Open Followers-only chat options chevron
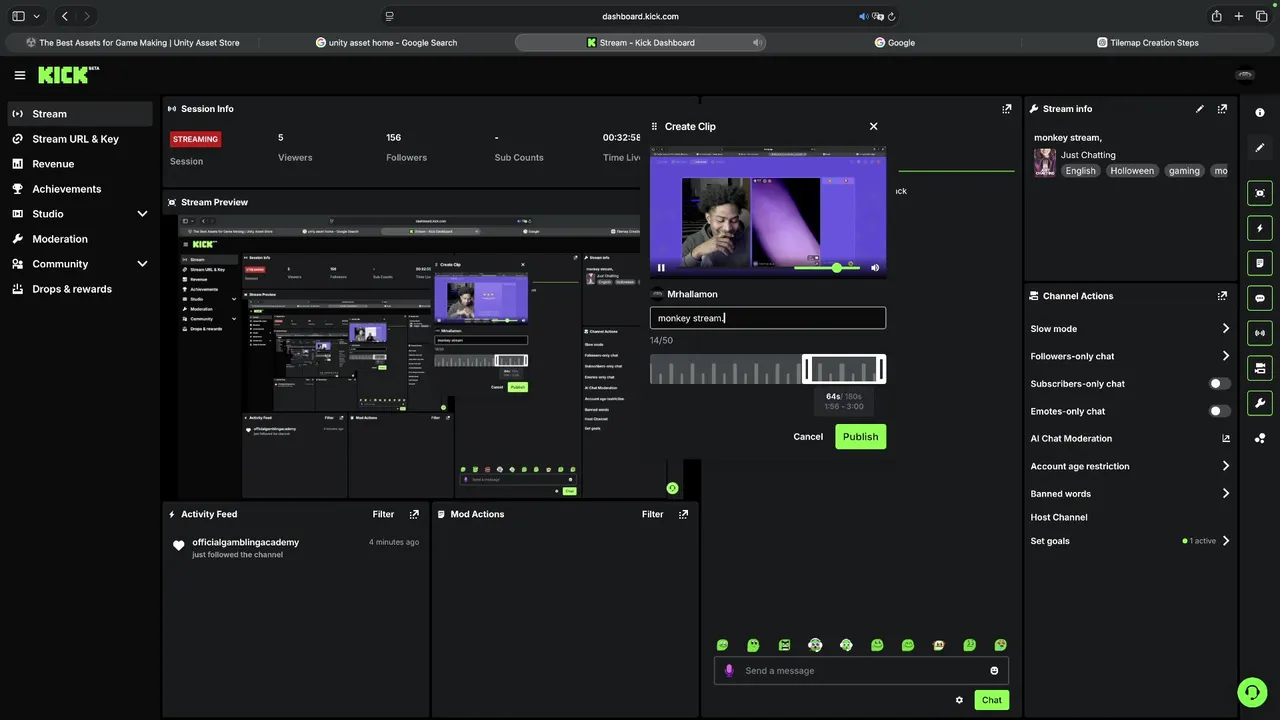Screen dimensions: 1280x720 pos(1226,356)
